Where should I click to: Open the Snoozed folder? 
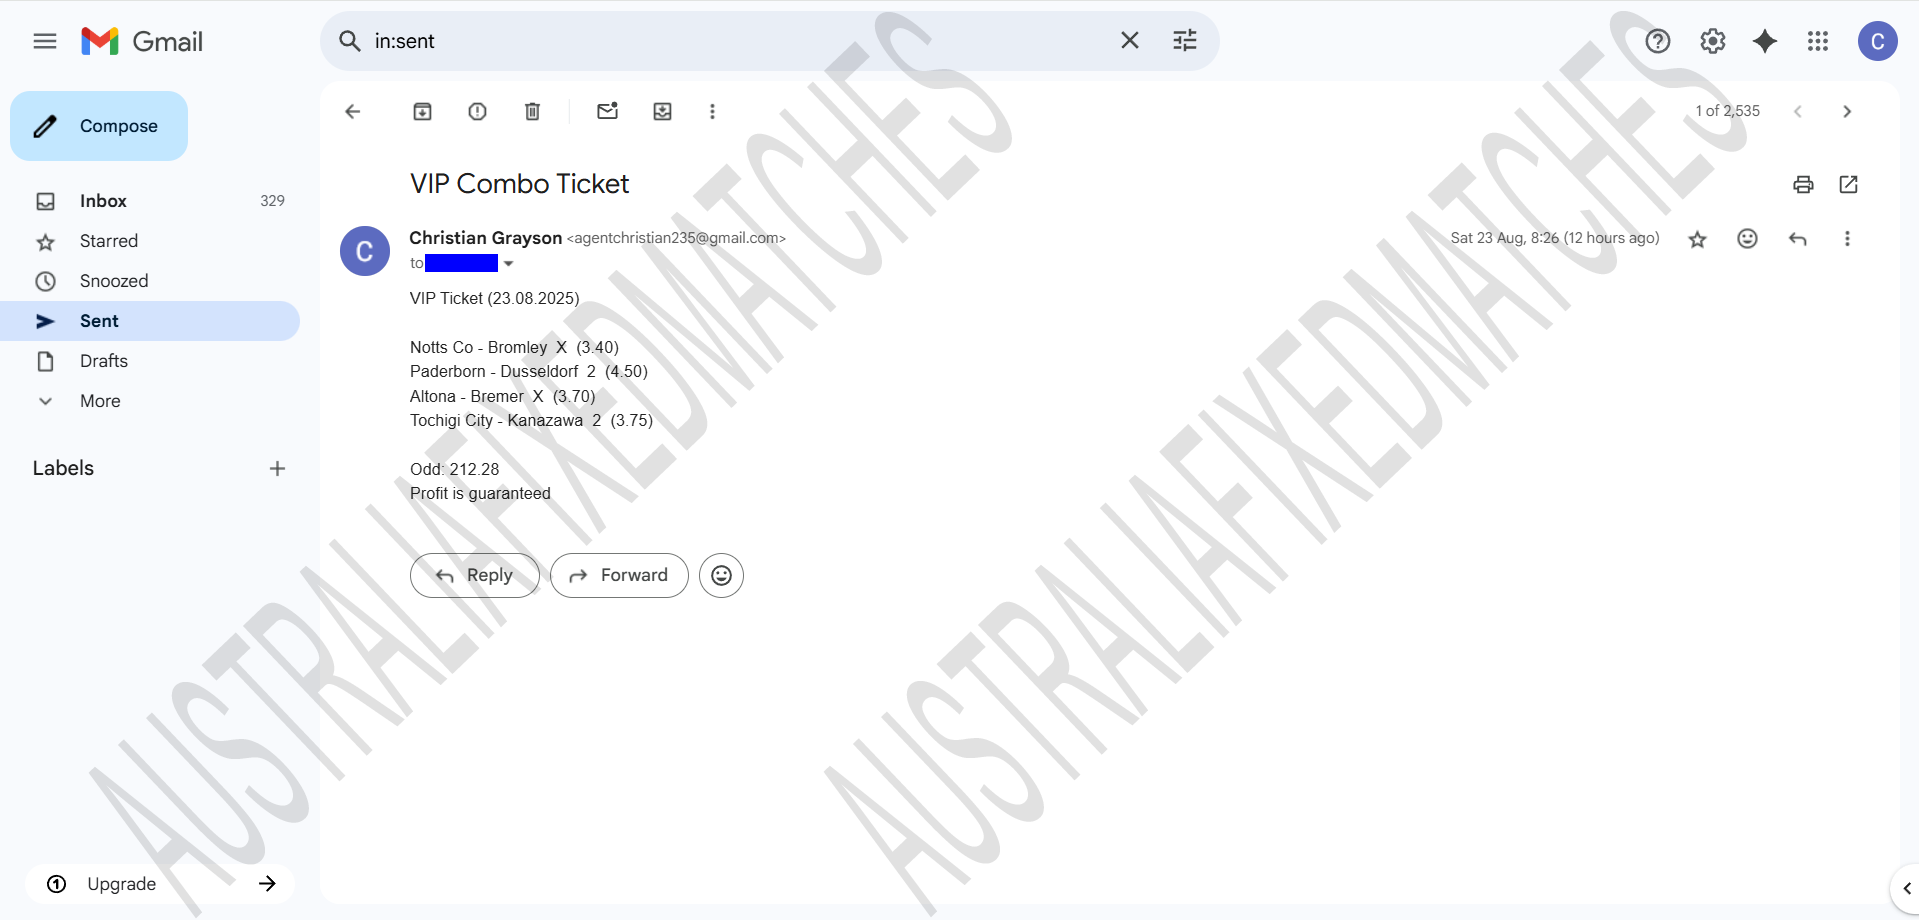(150, 281)
